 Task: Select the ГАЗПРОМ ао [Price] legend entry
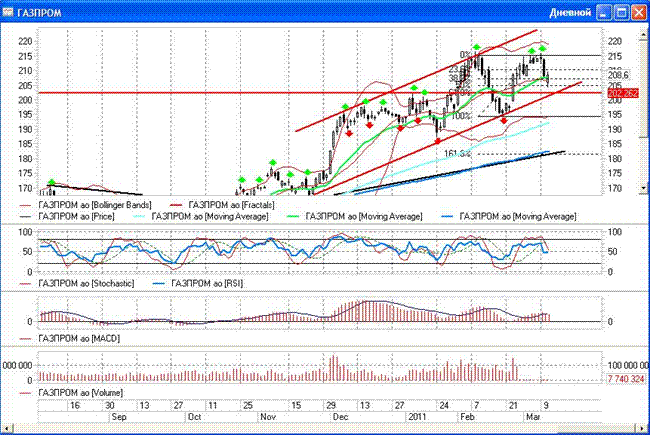(67, 216)
